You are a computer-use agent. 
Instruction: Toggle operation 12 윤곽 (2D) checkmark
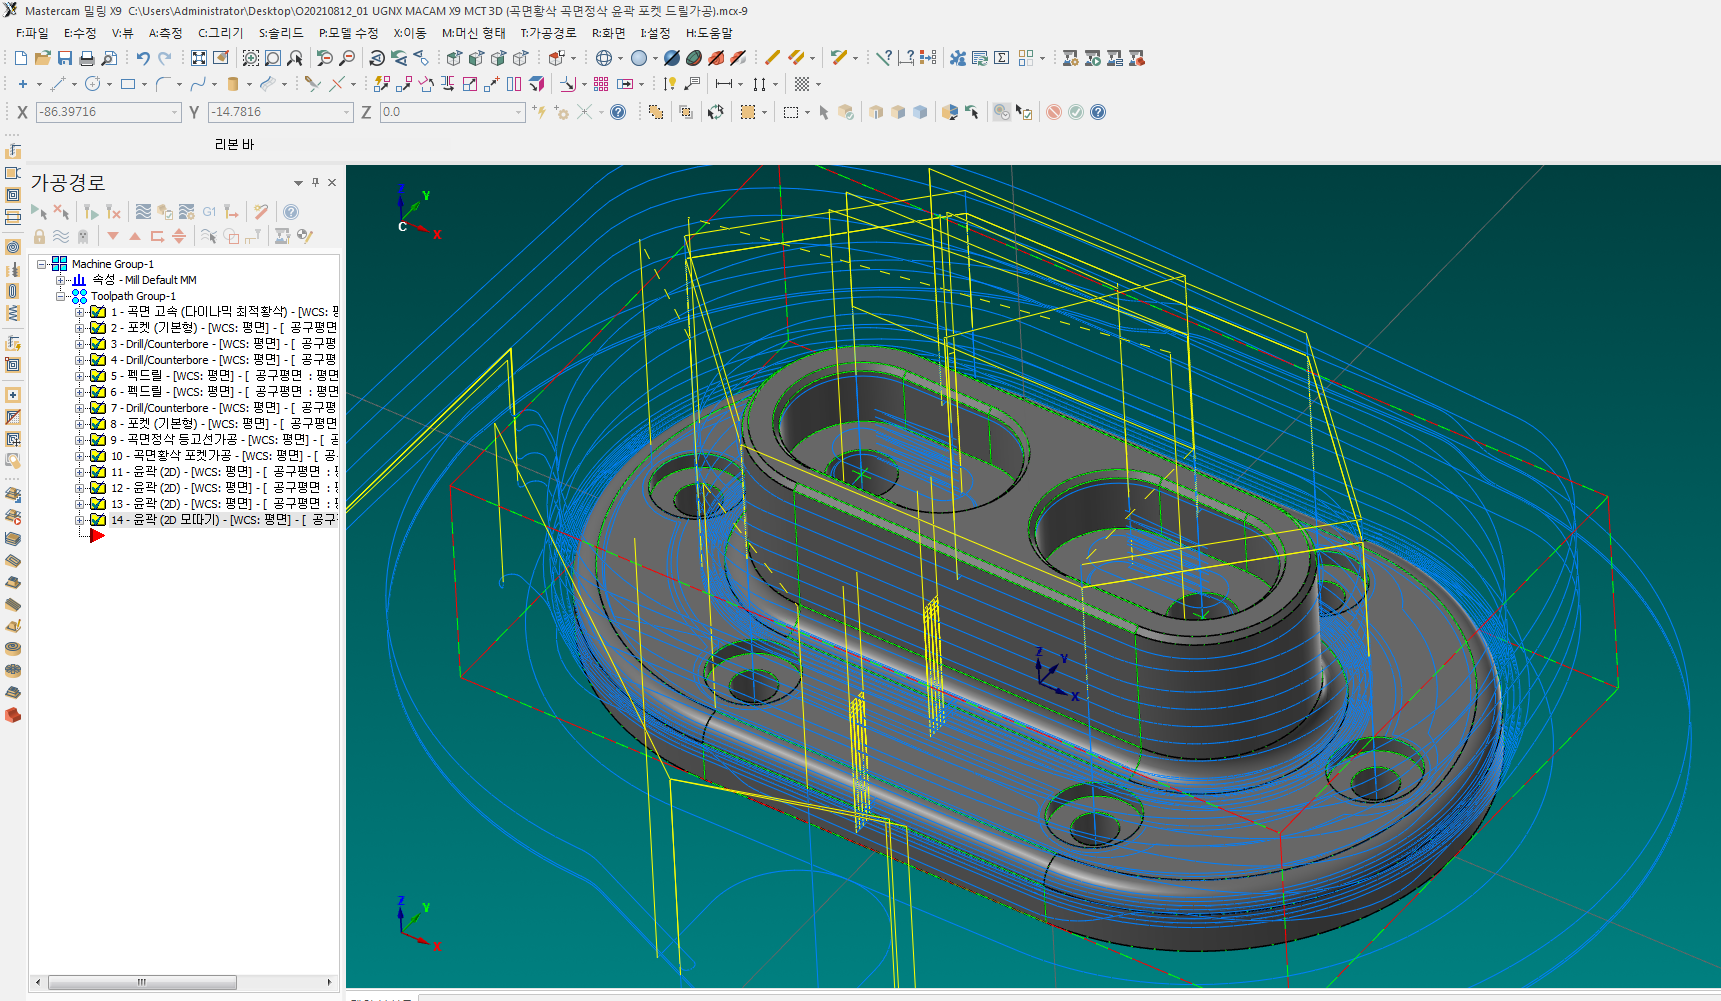coord(98,488)
